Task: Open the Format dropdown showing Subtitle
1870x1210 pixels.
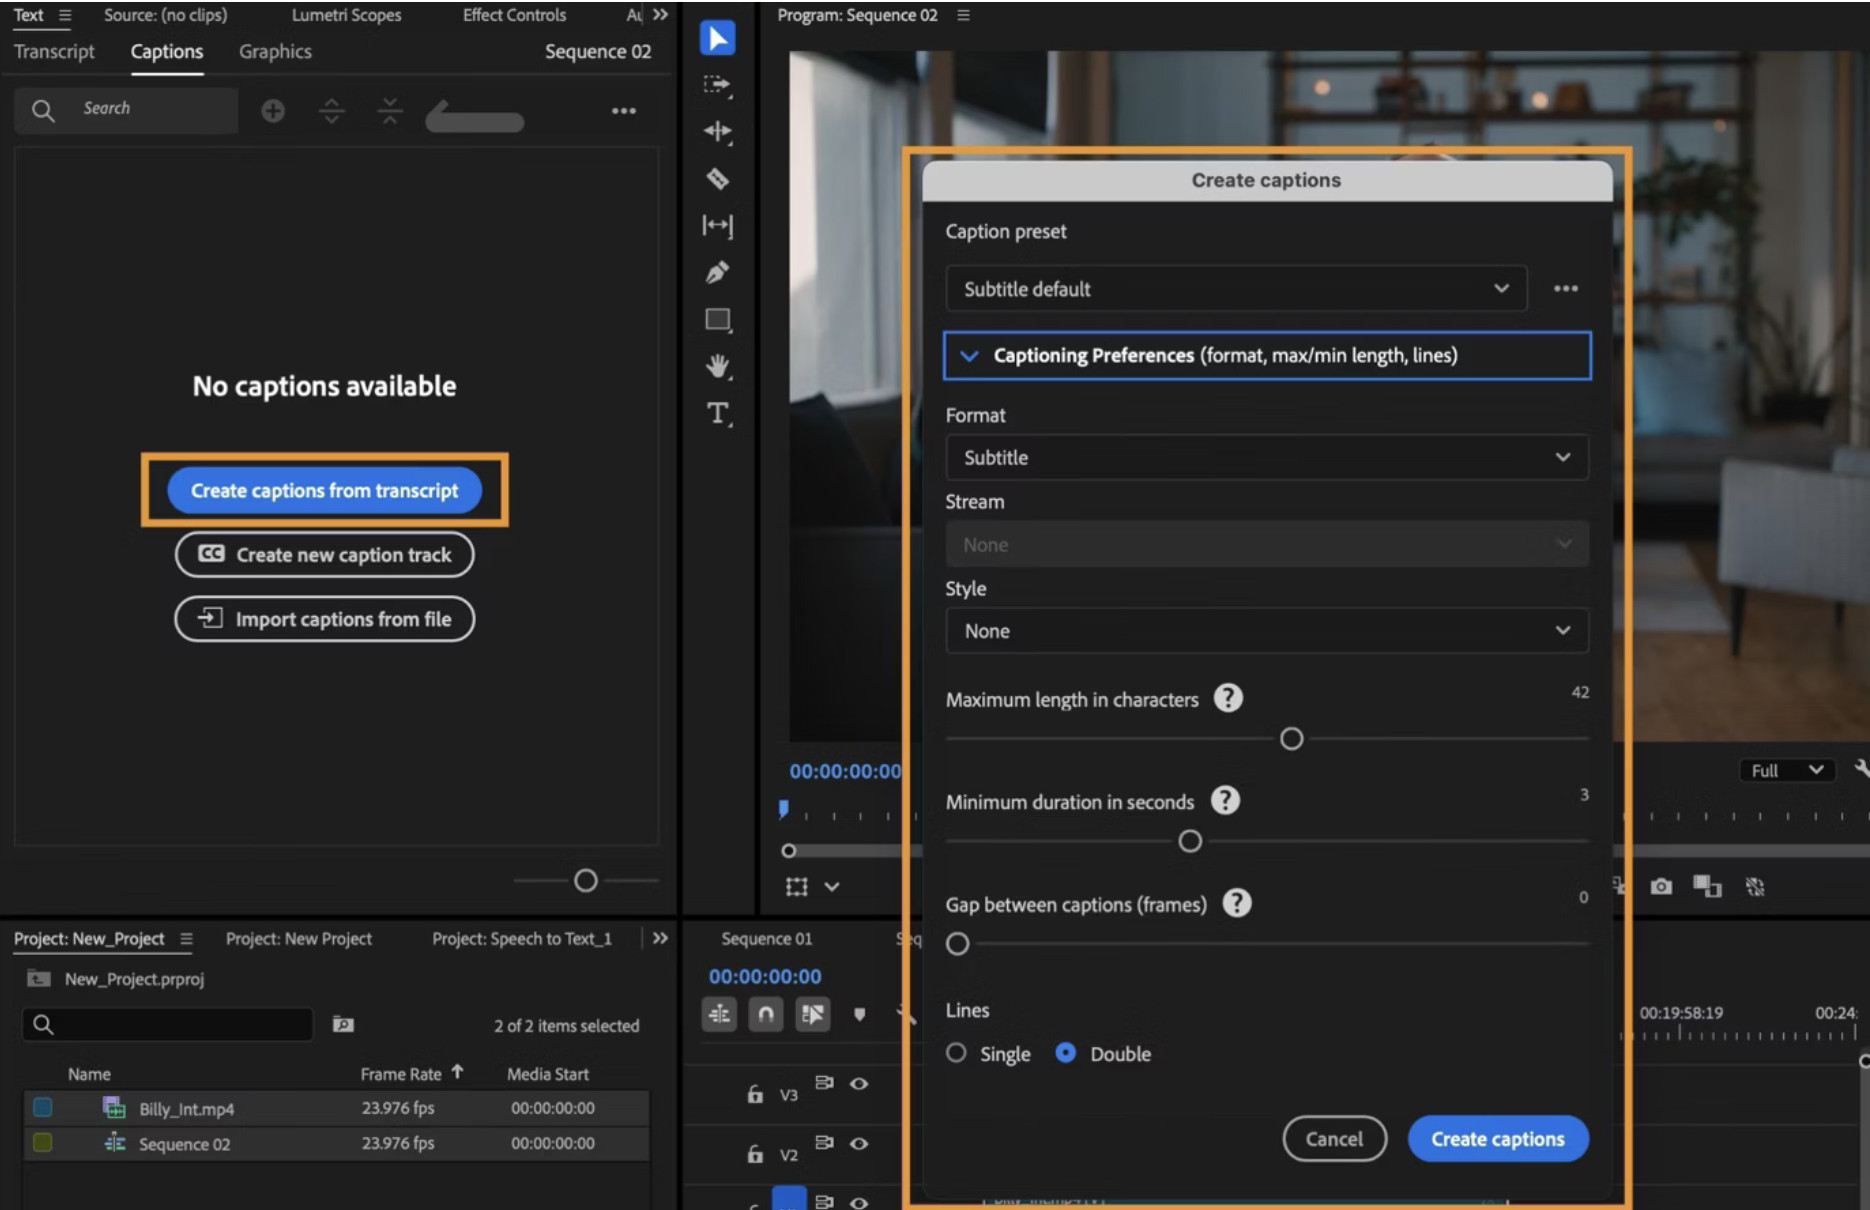Action: (1267, 458)
